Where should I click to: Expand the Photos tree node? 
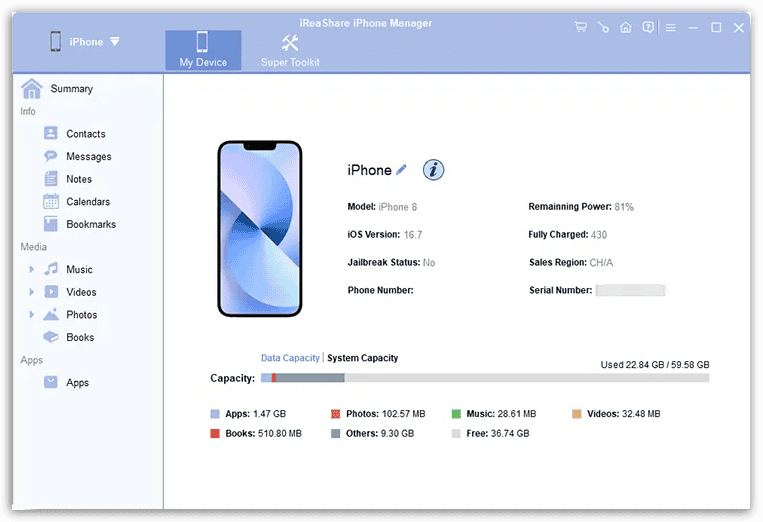(x=32, y=314)
